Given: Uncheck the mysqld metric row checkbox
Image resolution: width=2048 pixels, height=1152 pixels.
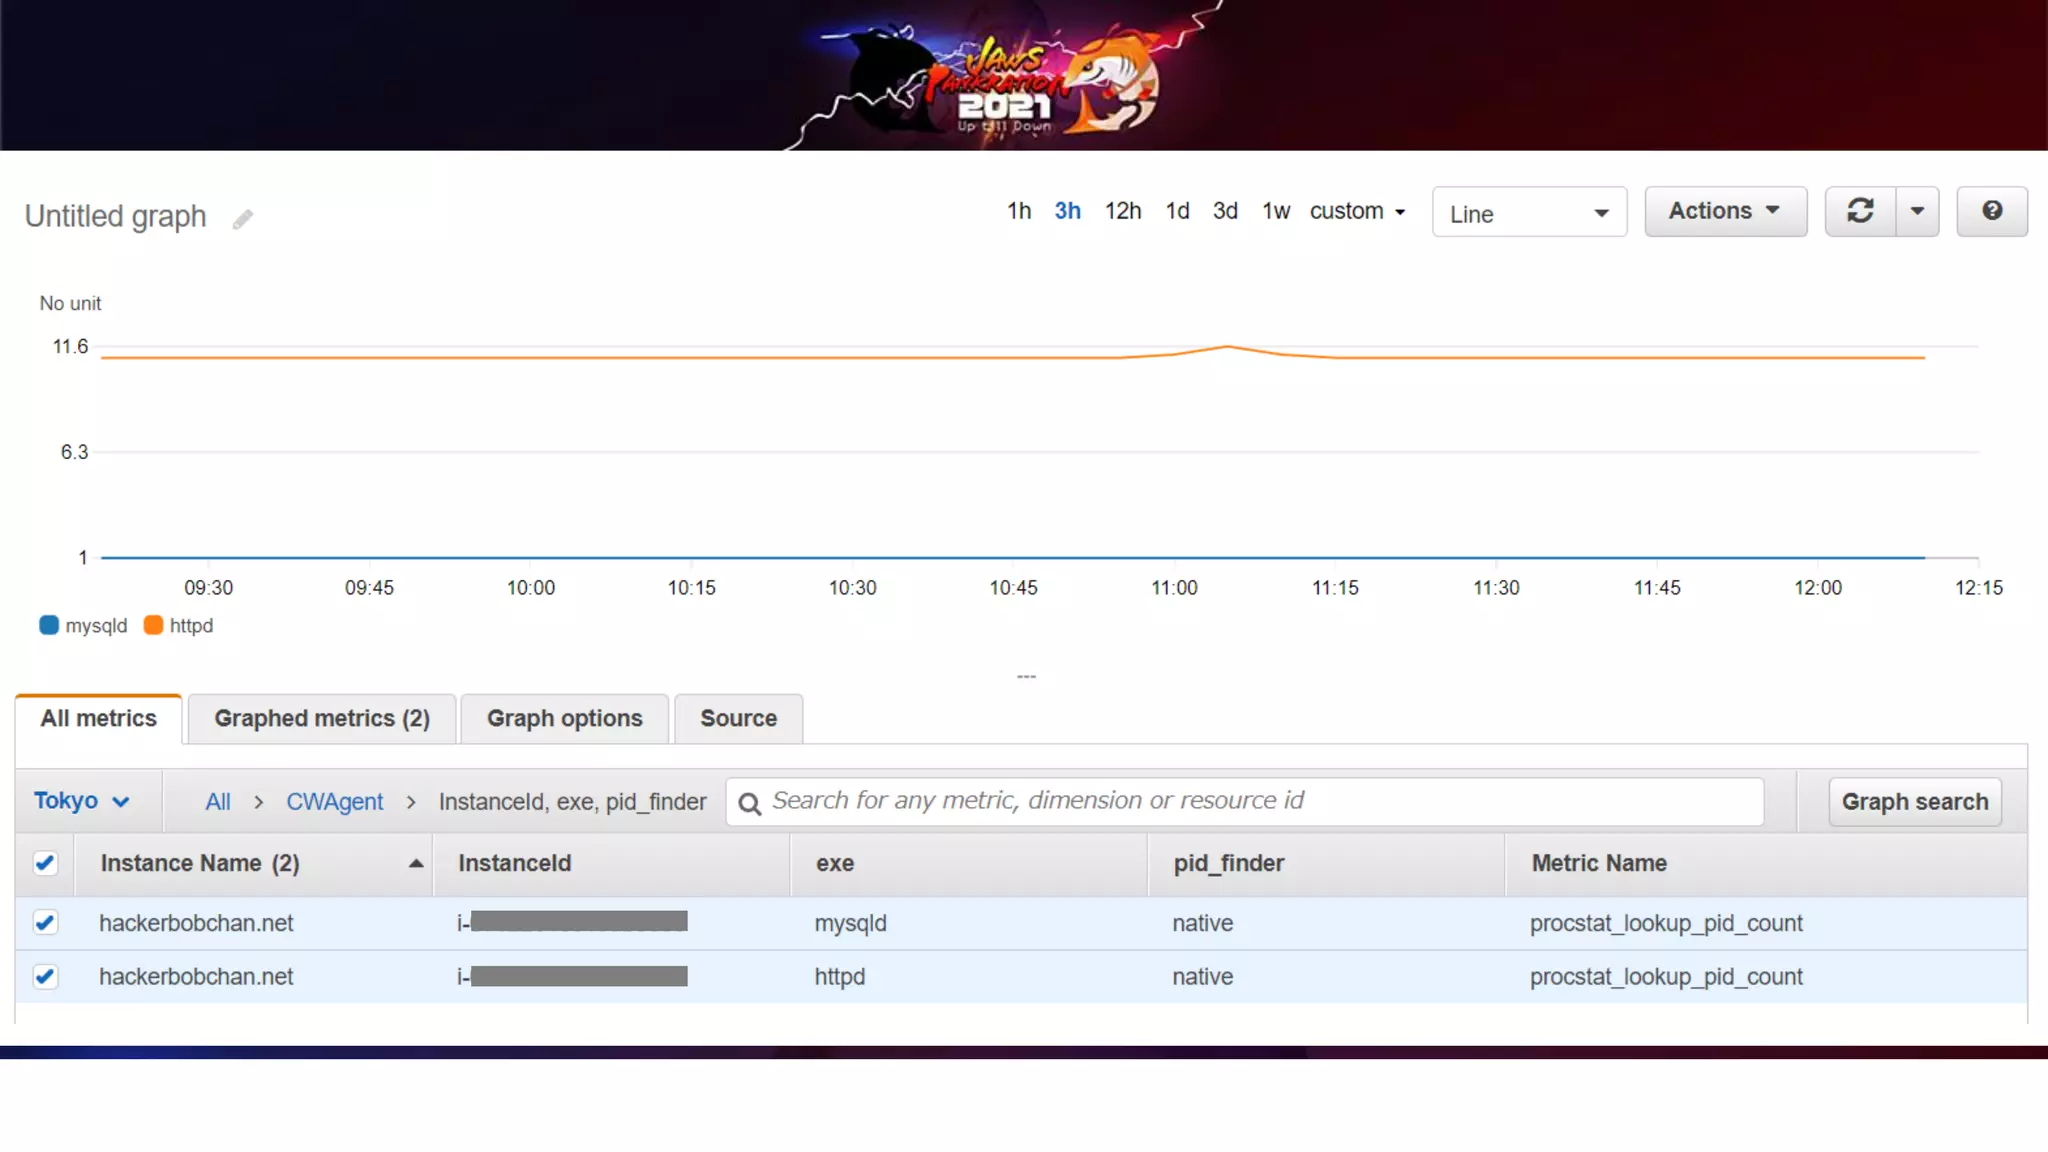Looking at the screenshot, I should (45, 922).
